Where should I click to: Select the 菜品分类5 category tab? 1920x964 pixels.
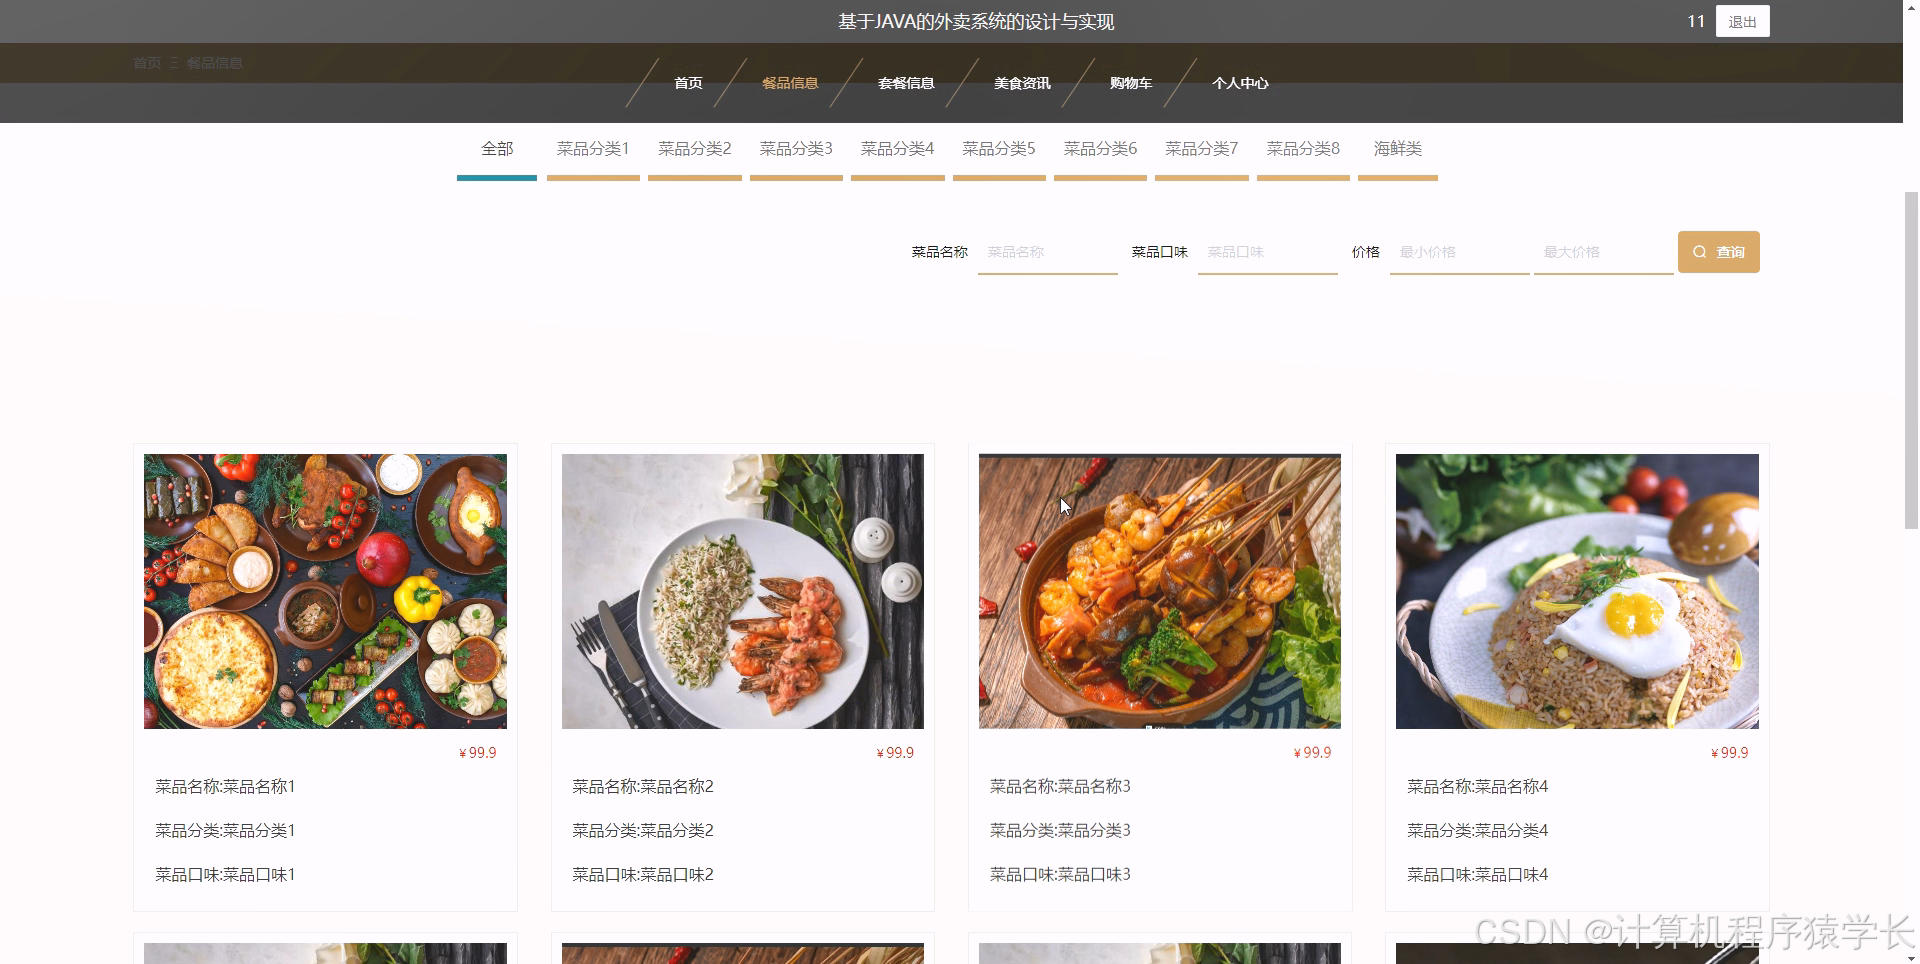pyautogui.click(x=999, y=150)
